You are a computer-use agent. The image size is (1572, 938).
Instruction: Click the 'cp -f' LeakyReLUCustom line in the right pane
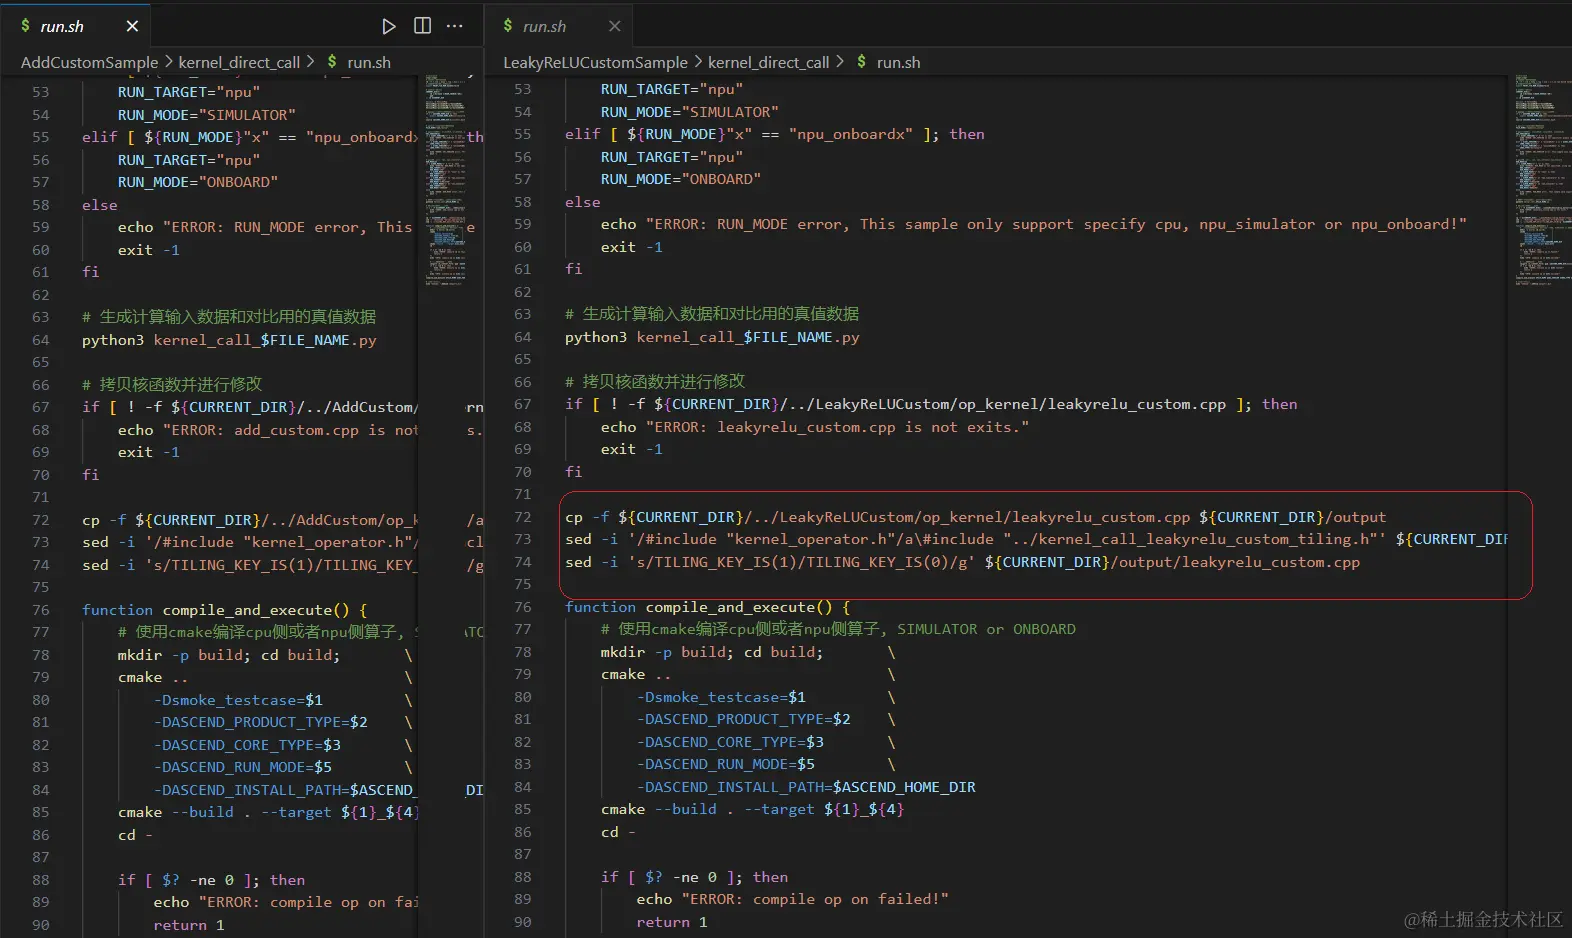click(x=975, y=517)
